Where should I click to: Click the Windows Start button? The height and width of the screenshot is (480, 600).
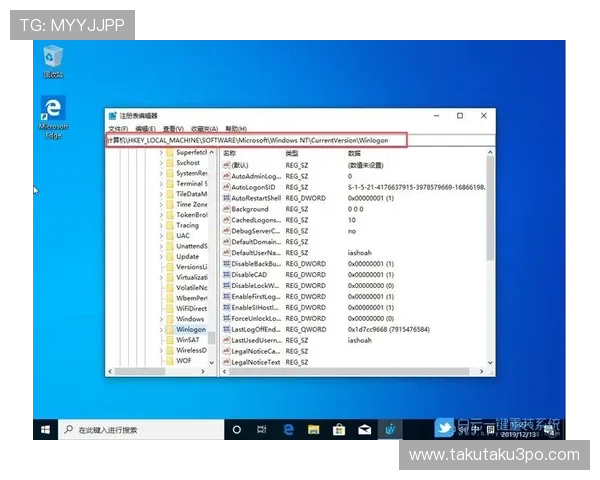point(45,429)
